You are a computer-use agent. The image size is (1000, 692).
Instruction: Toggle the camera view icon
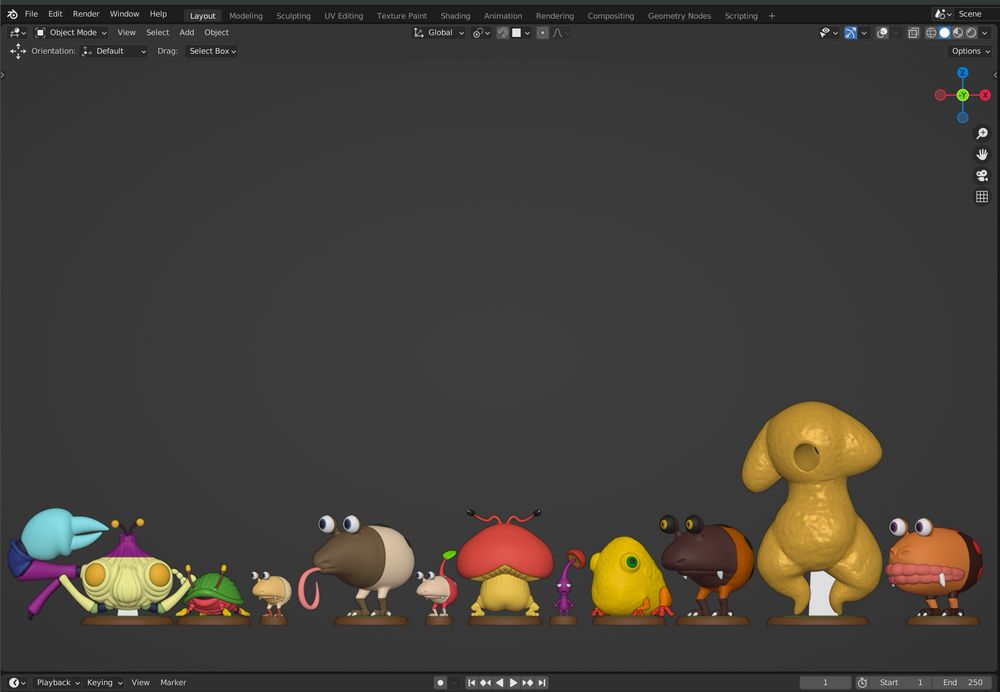point(982,175)
